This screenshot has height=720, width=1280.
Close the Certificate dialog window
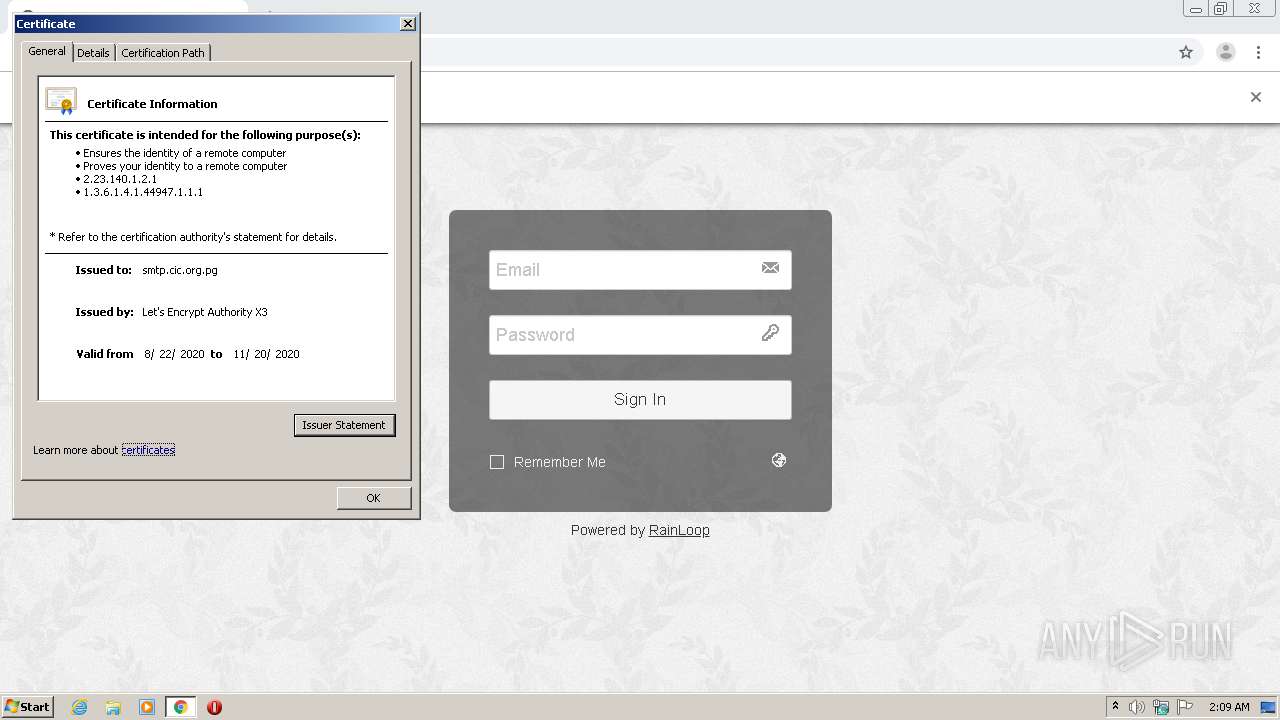pos(408,24)
